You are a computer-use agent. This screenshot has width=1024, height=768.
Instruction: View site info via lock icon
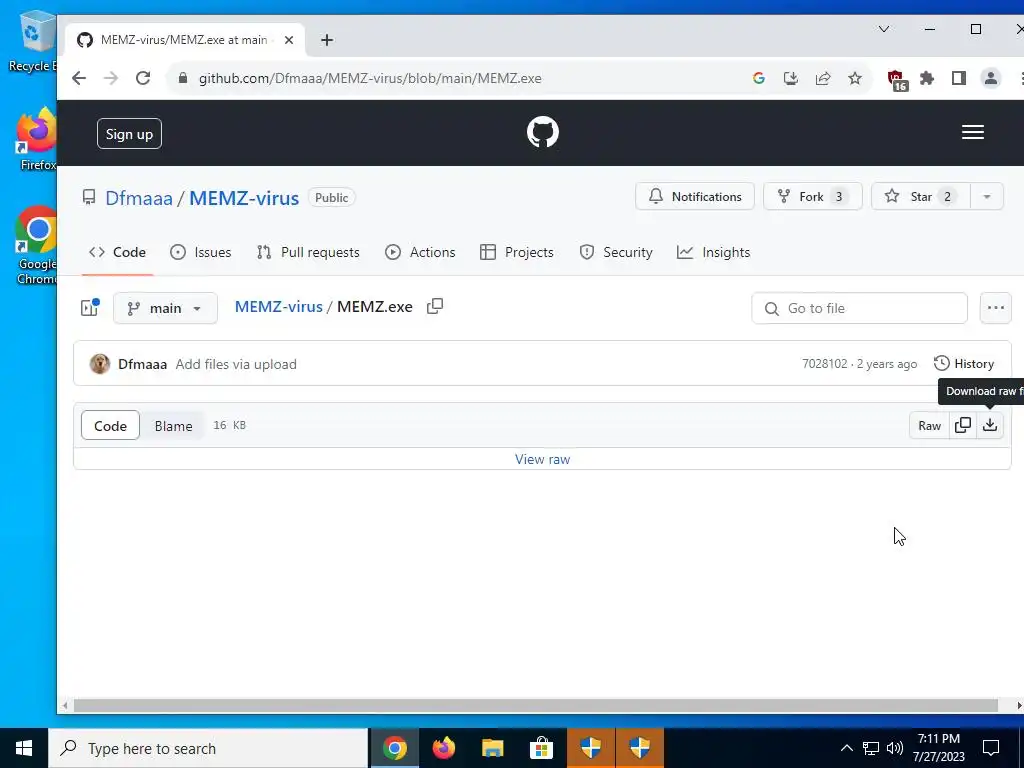point(184,78)
